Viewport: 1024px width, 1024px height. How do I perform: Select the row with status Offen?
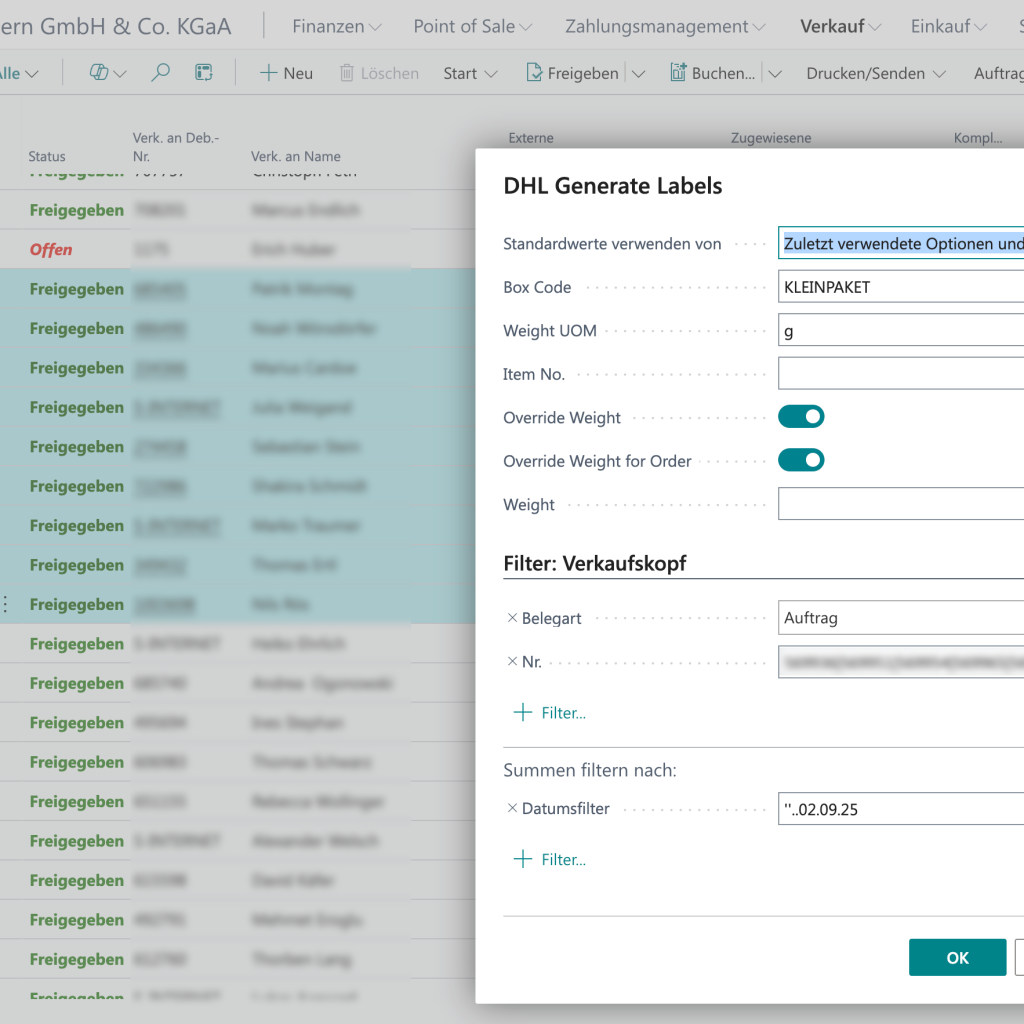click(238, 249)
